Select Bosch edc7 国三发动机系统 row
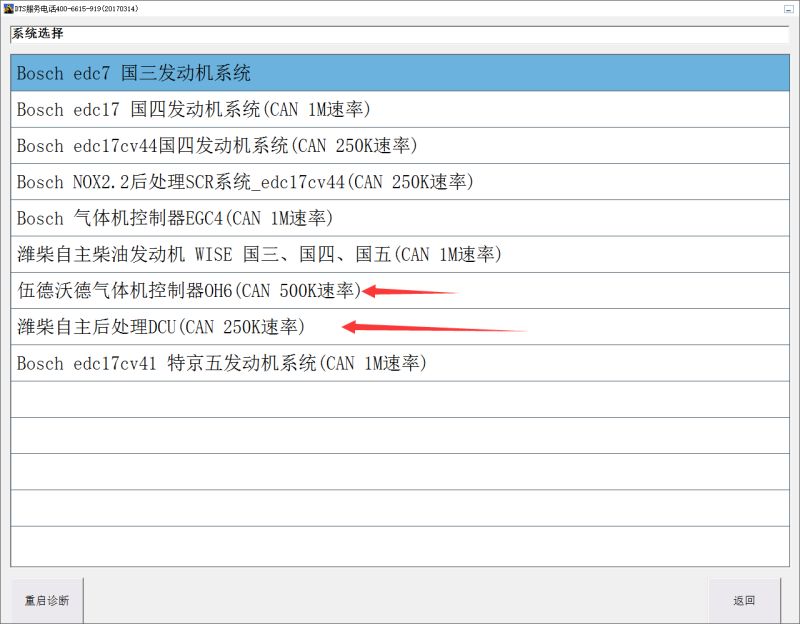The image size is (800, 624). [400, 73]
